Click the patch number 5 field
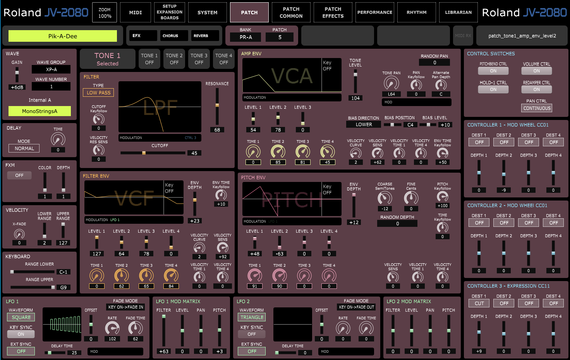The image size is (570, 360). pyautogui.click(x=280, y=37)
